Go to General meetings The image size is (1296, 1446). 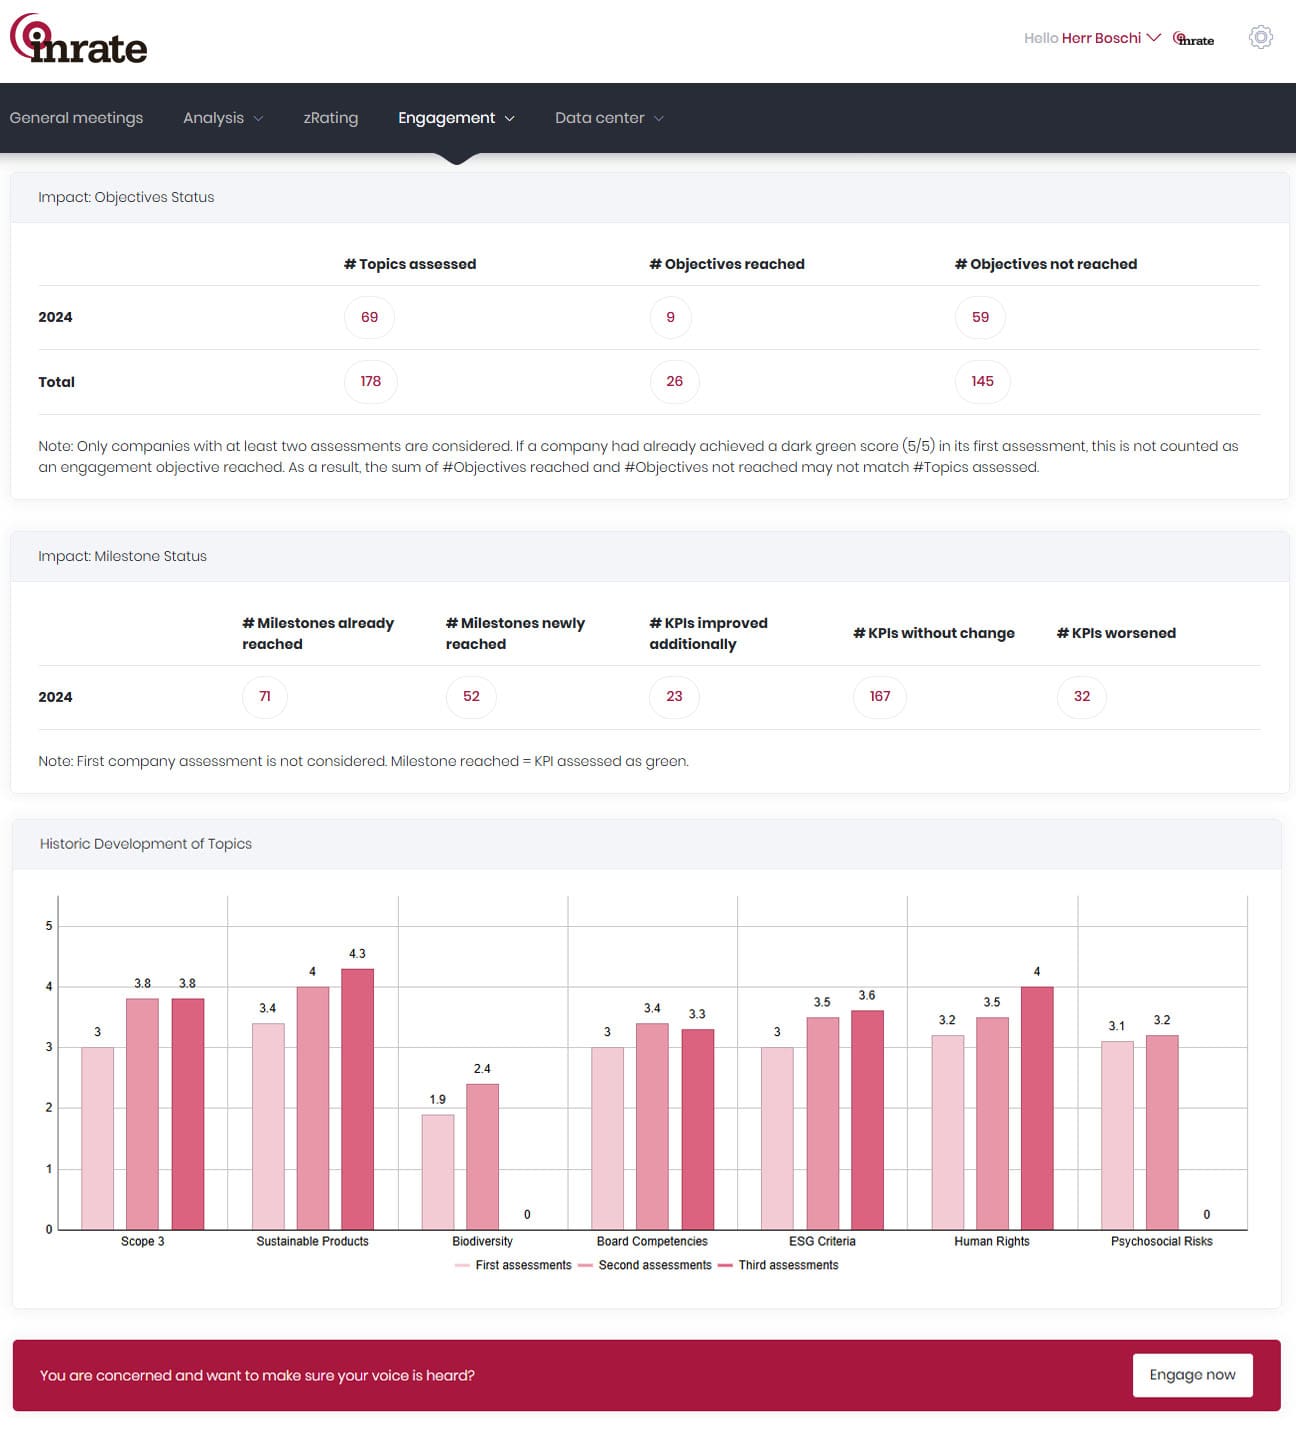click(x=76, y=118)
